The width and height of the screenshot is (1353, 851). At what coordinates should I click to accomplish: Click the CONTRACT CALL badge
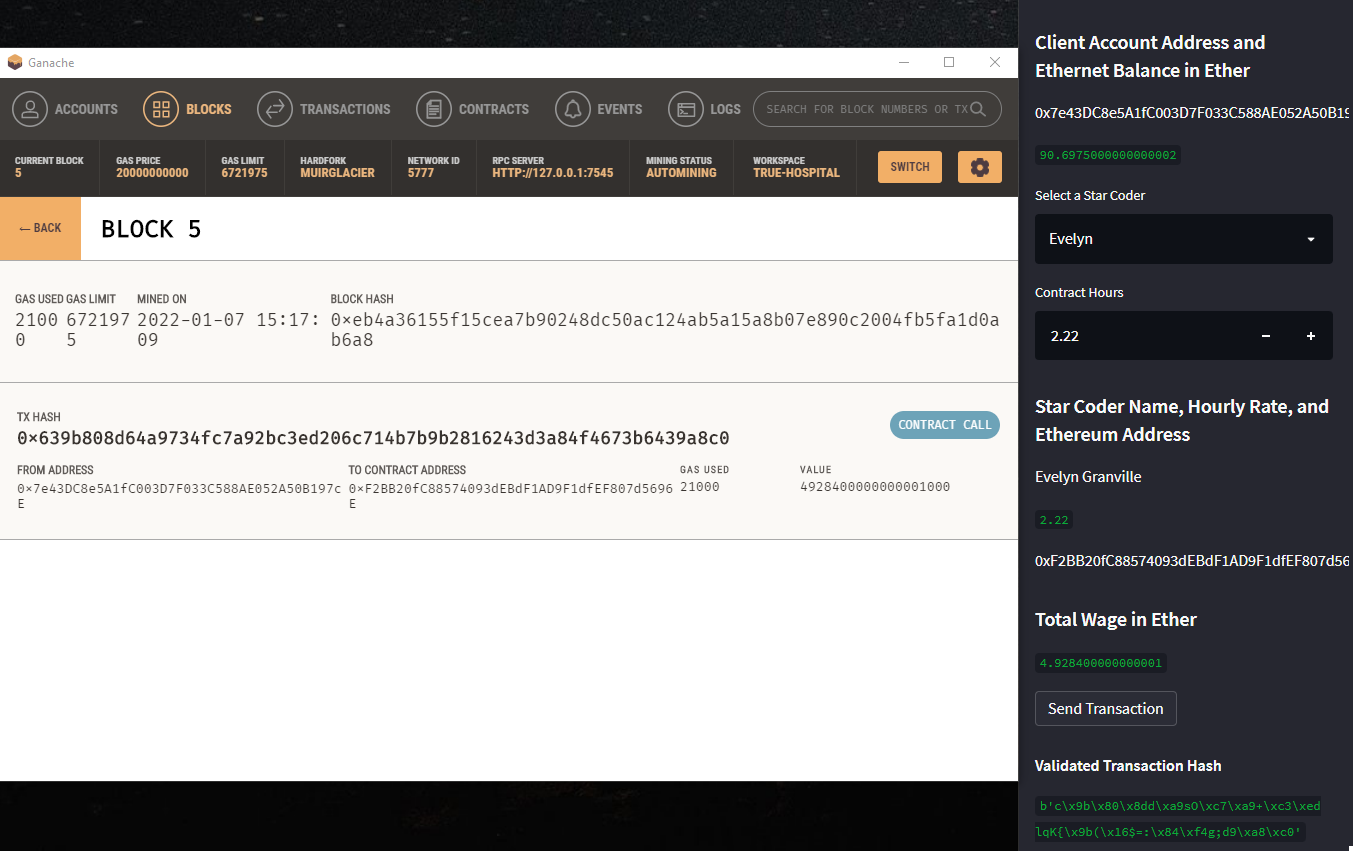coord(944,424)
